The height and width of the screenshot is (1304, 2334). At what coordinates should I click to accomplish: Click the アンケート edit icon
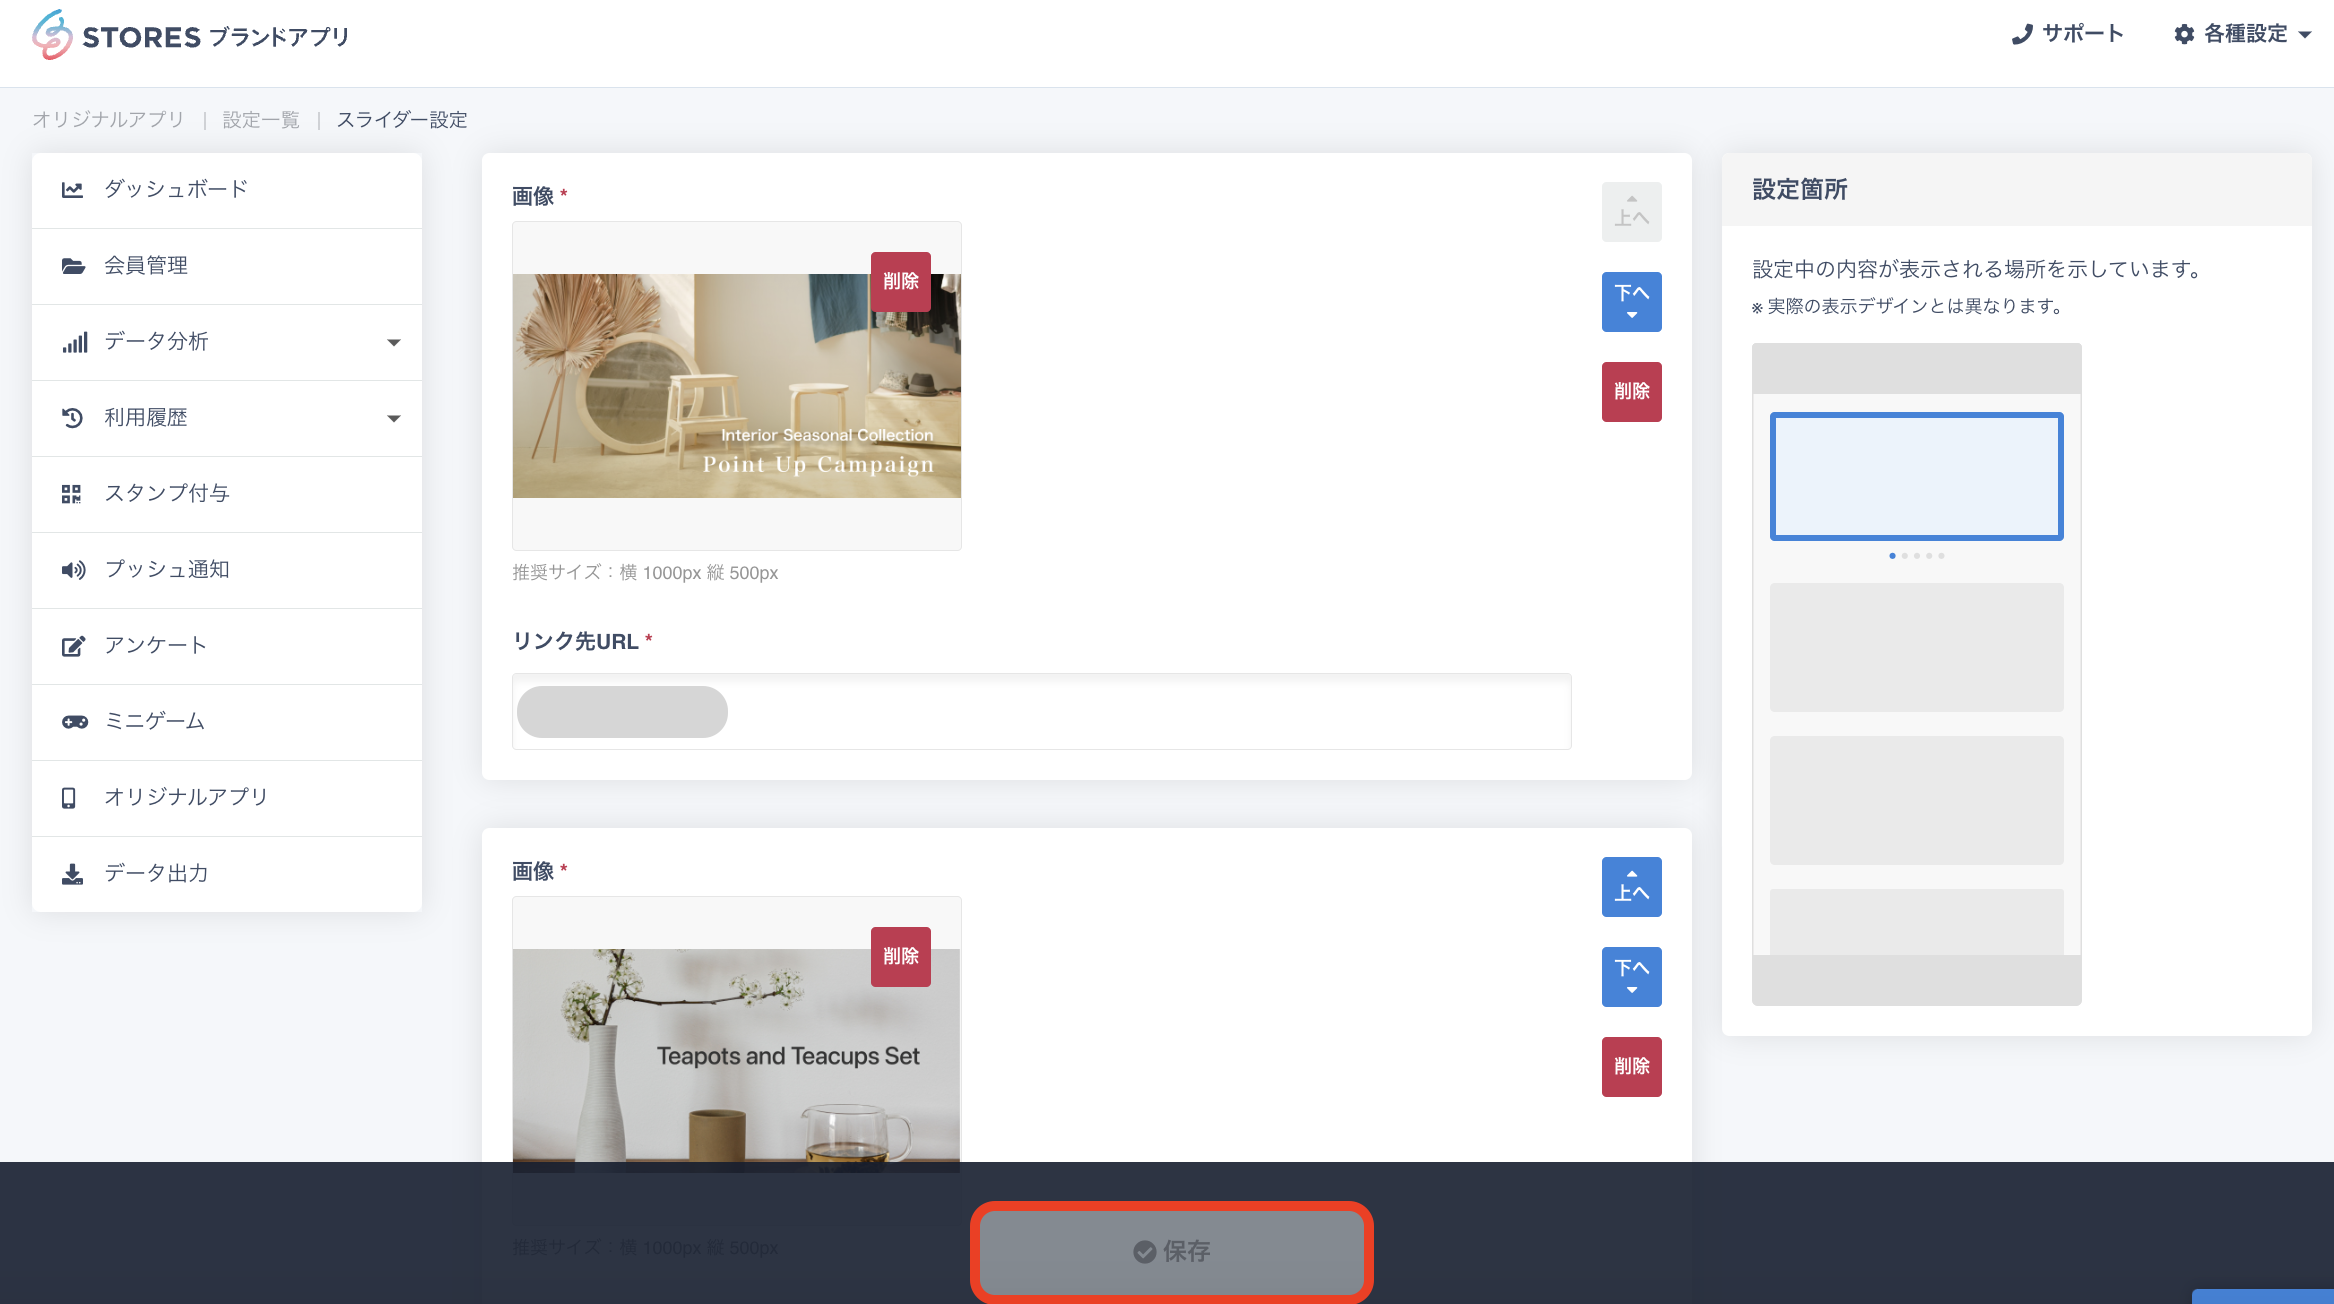coord(73,646)
